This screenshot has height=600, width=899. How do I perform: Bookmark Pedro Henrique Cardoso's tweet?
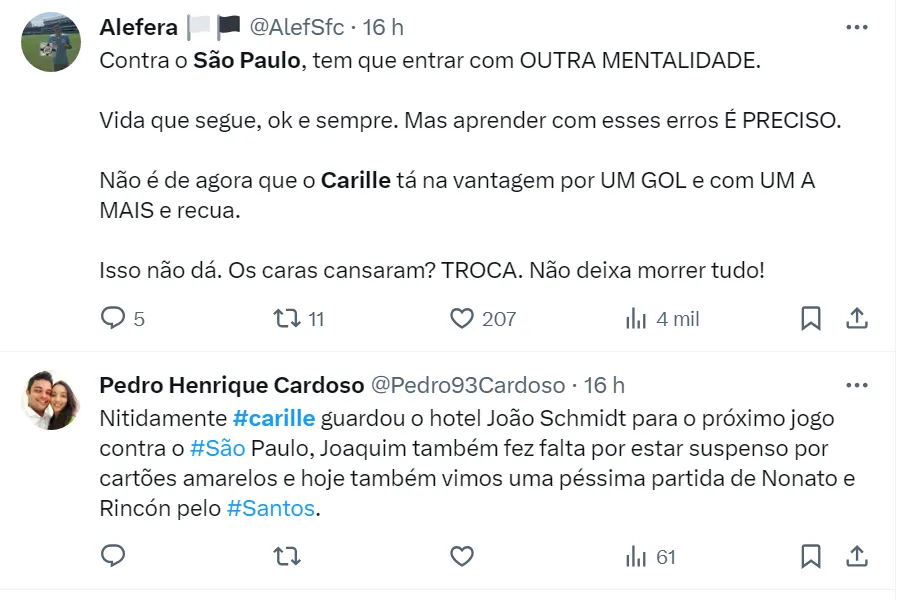pyautogui.click(x=811, y=556)
